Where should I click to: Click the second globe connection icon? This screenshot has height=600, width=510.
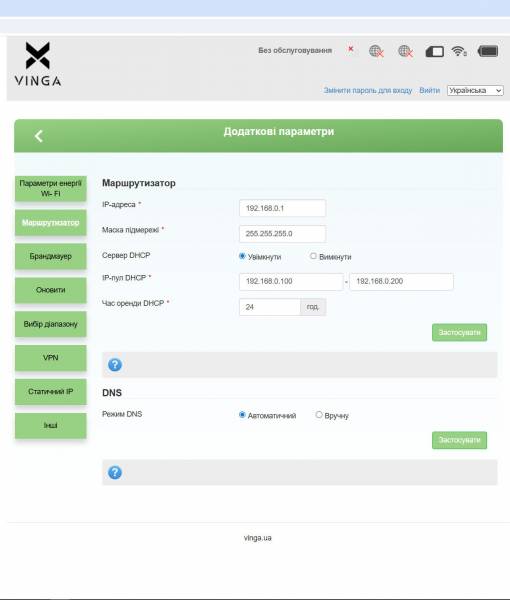click(x=406, y=51)
